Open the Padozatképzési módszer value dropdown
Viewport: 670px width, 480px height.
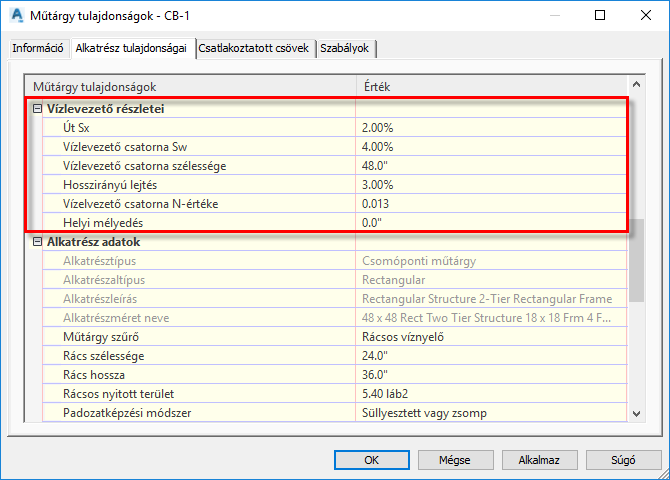click(x=490, y=411)
